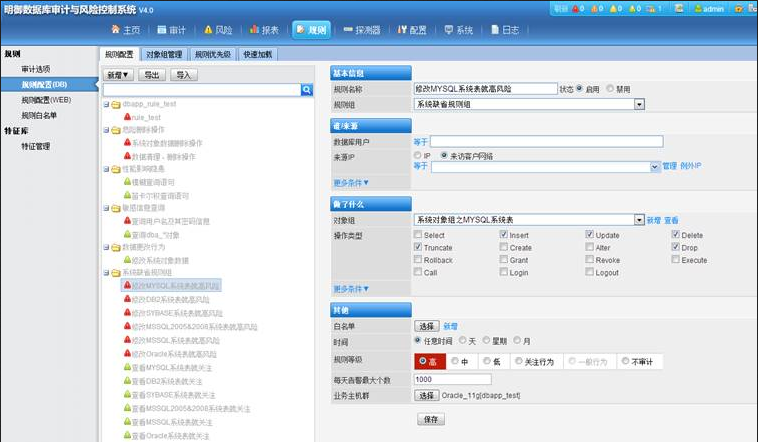Click red warning icon of 修改SYBASE系统表就高风险

pos(127,313)
